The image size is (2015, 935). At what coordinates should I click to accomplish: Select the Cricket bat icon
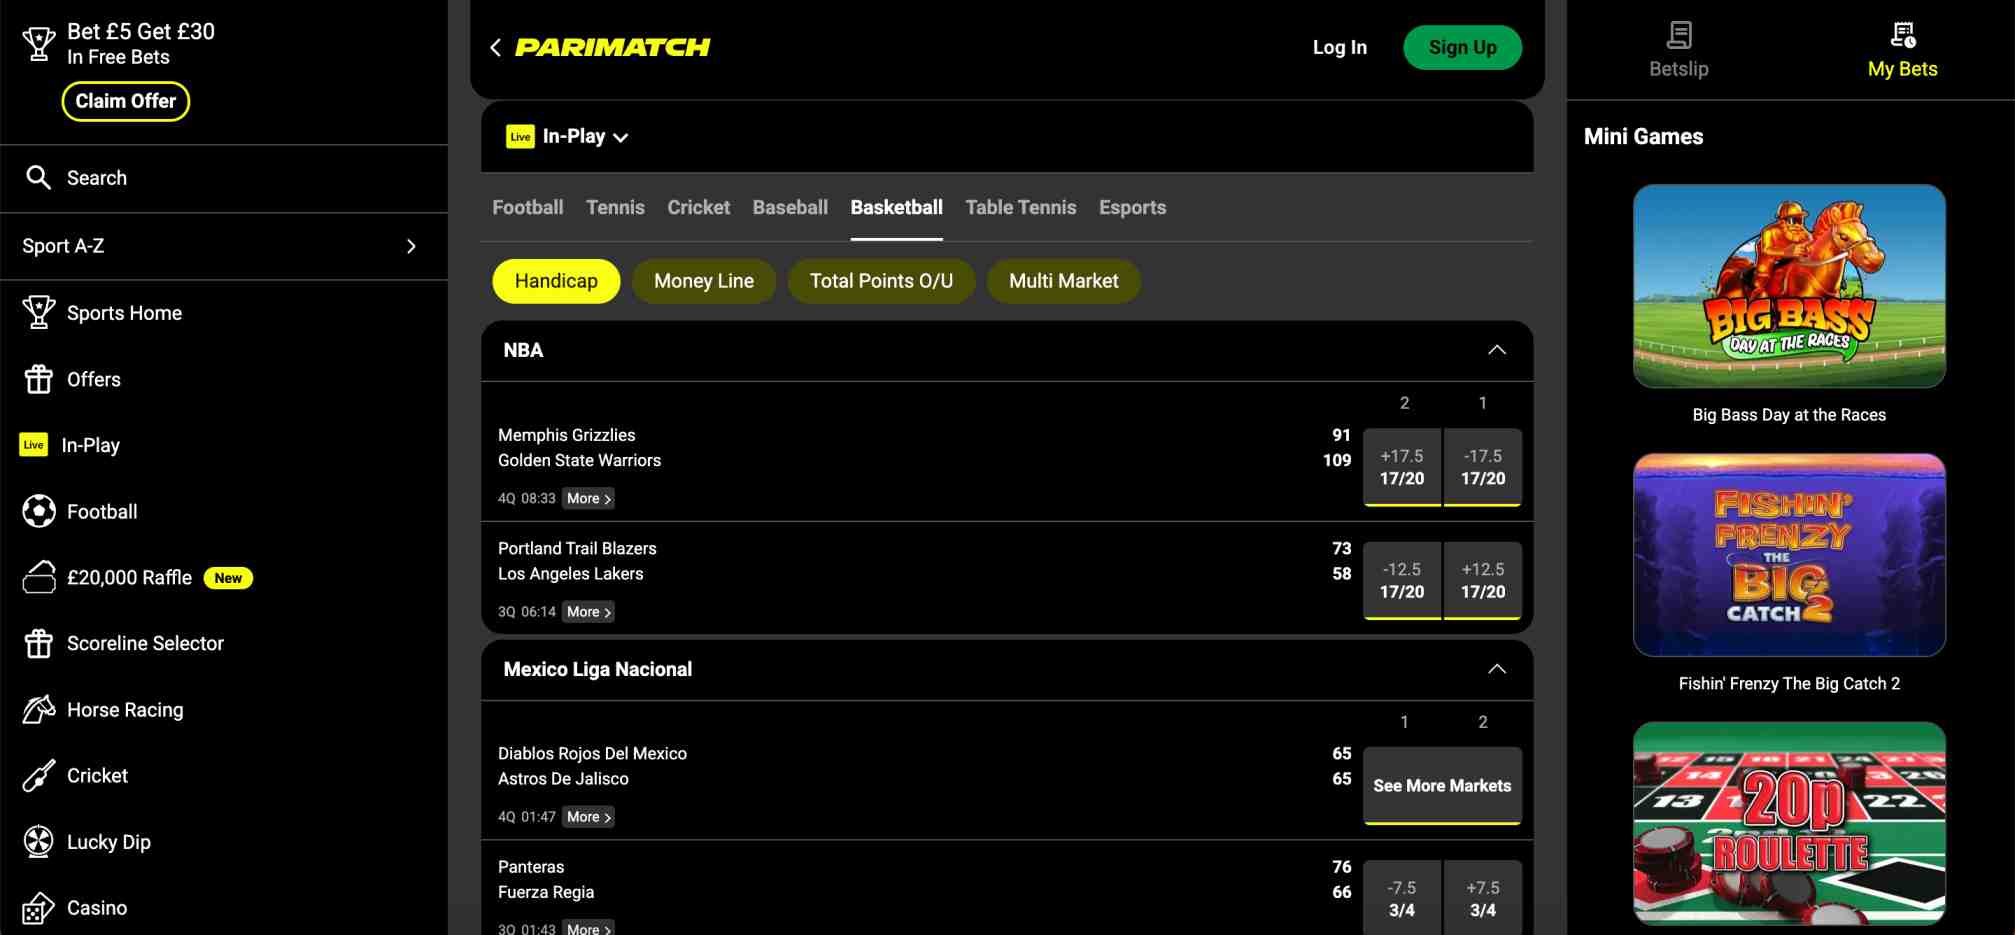38,775
